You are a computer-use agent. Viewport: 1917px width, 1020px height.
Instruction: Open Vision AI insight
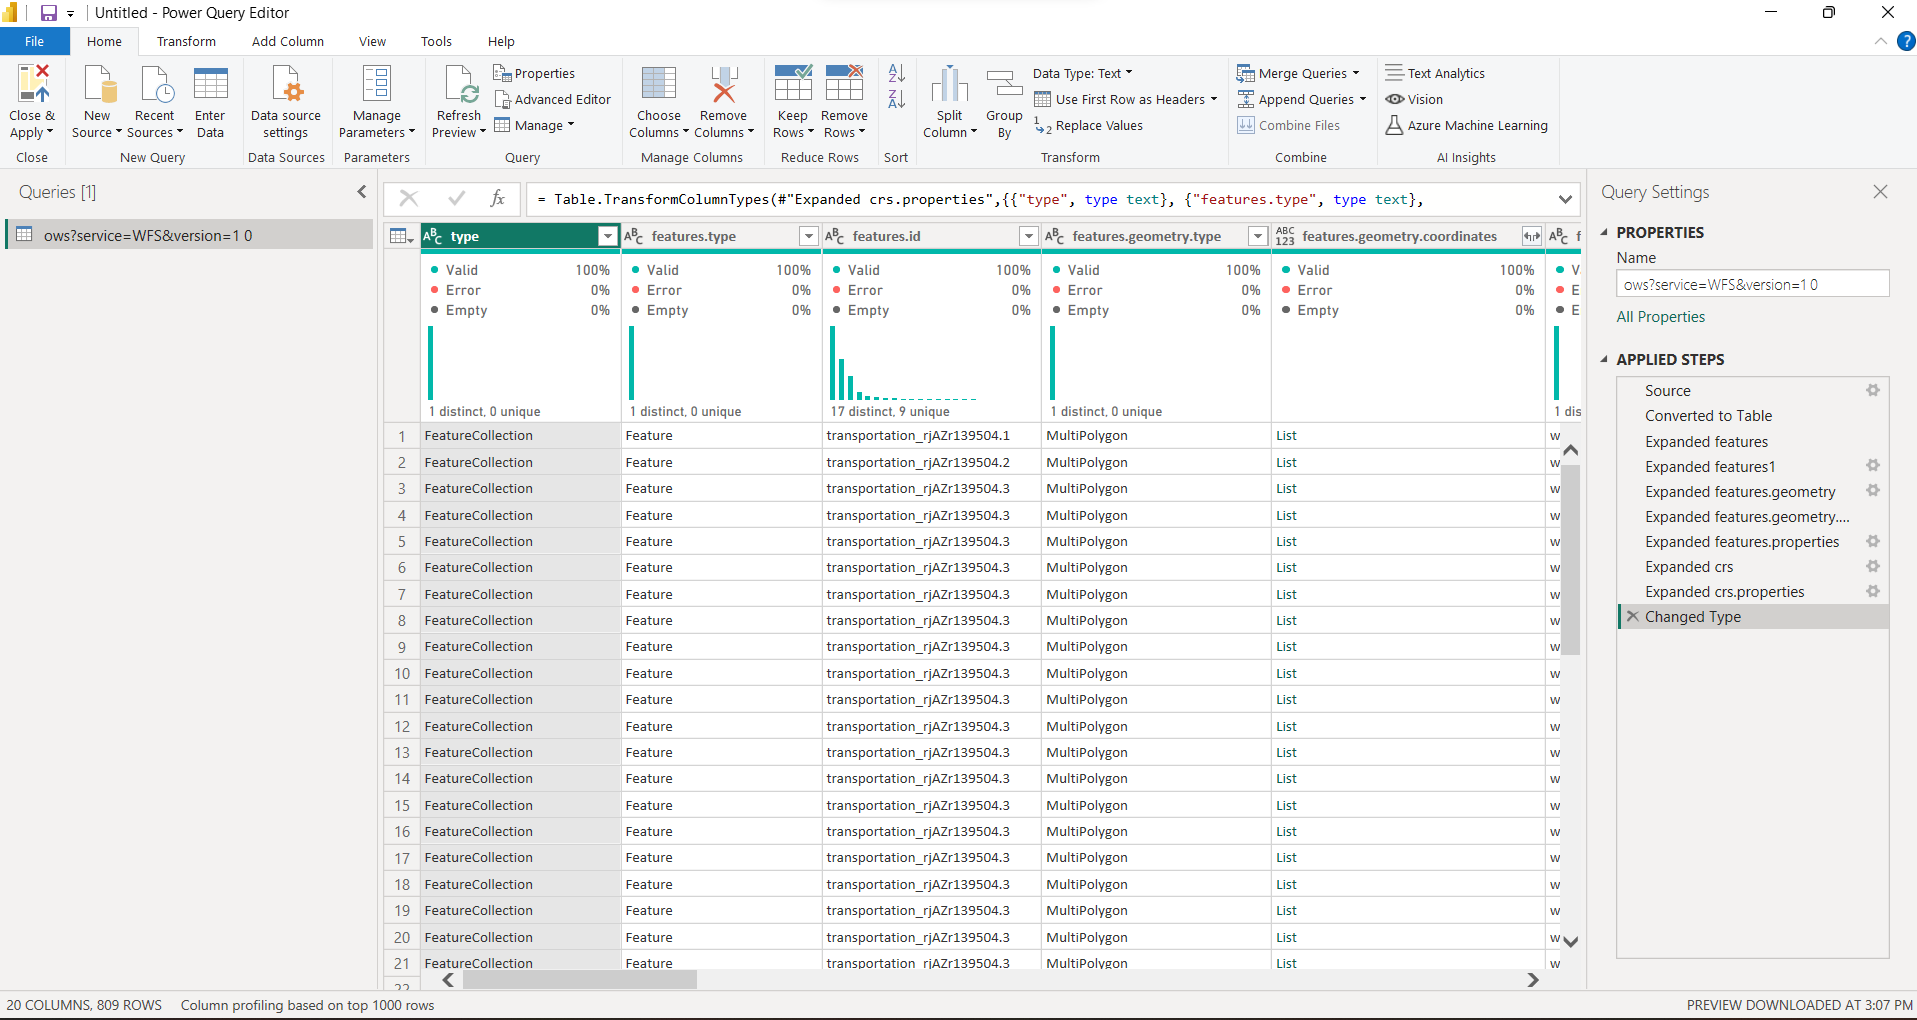[1414, 99]
